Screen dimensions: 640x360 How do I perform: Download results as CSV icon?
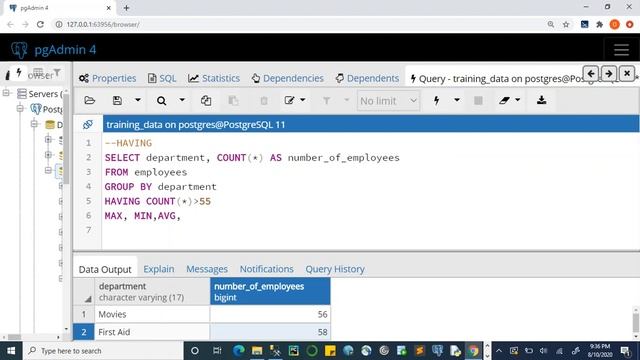542,100
